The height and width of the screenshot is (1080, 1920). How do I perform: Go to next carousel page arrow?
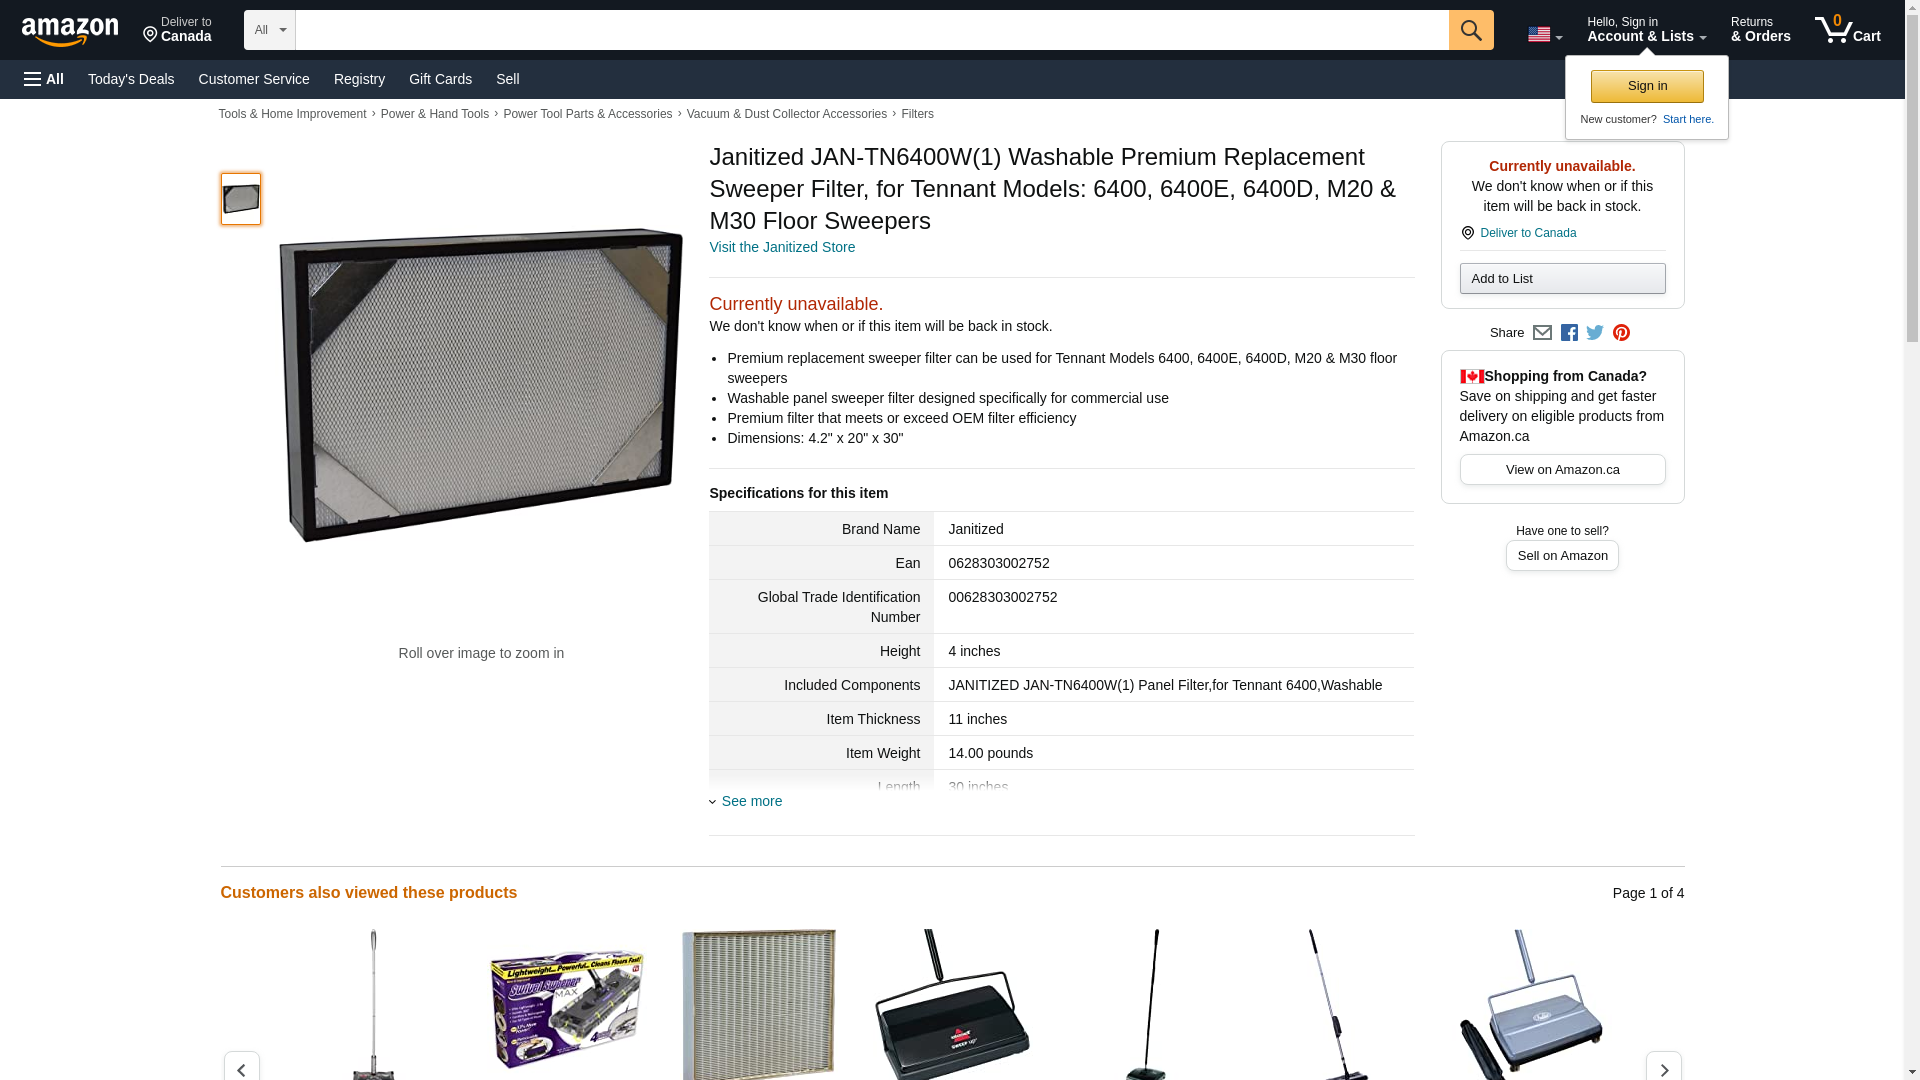(1663, 1068)
